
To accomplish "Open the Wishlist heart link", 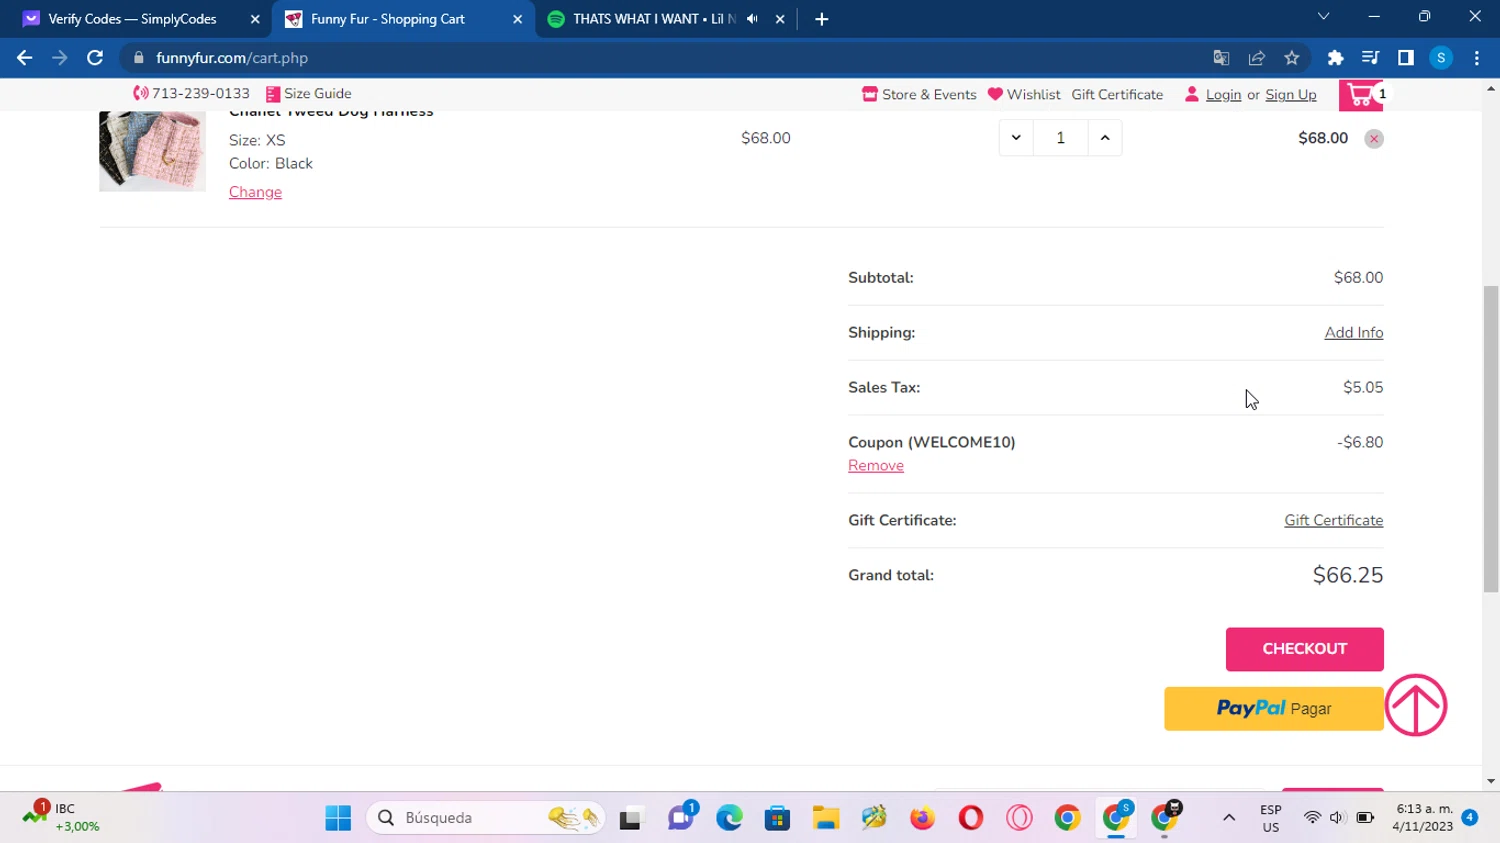I will pos(1024,95).
